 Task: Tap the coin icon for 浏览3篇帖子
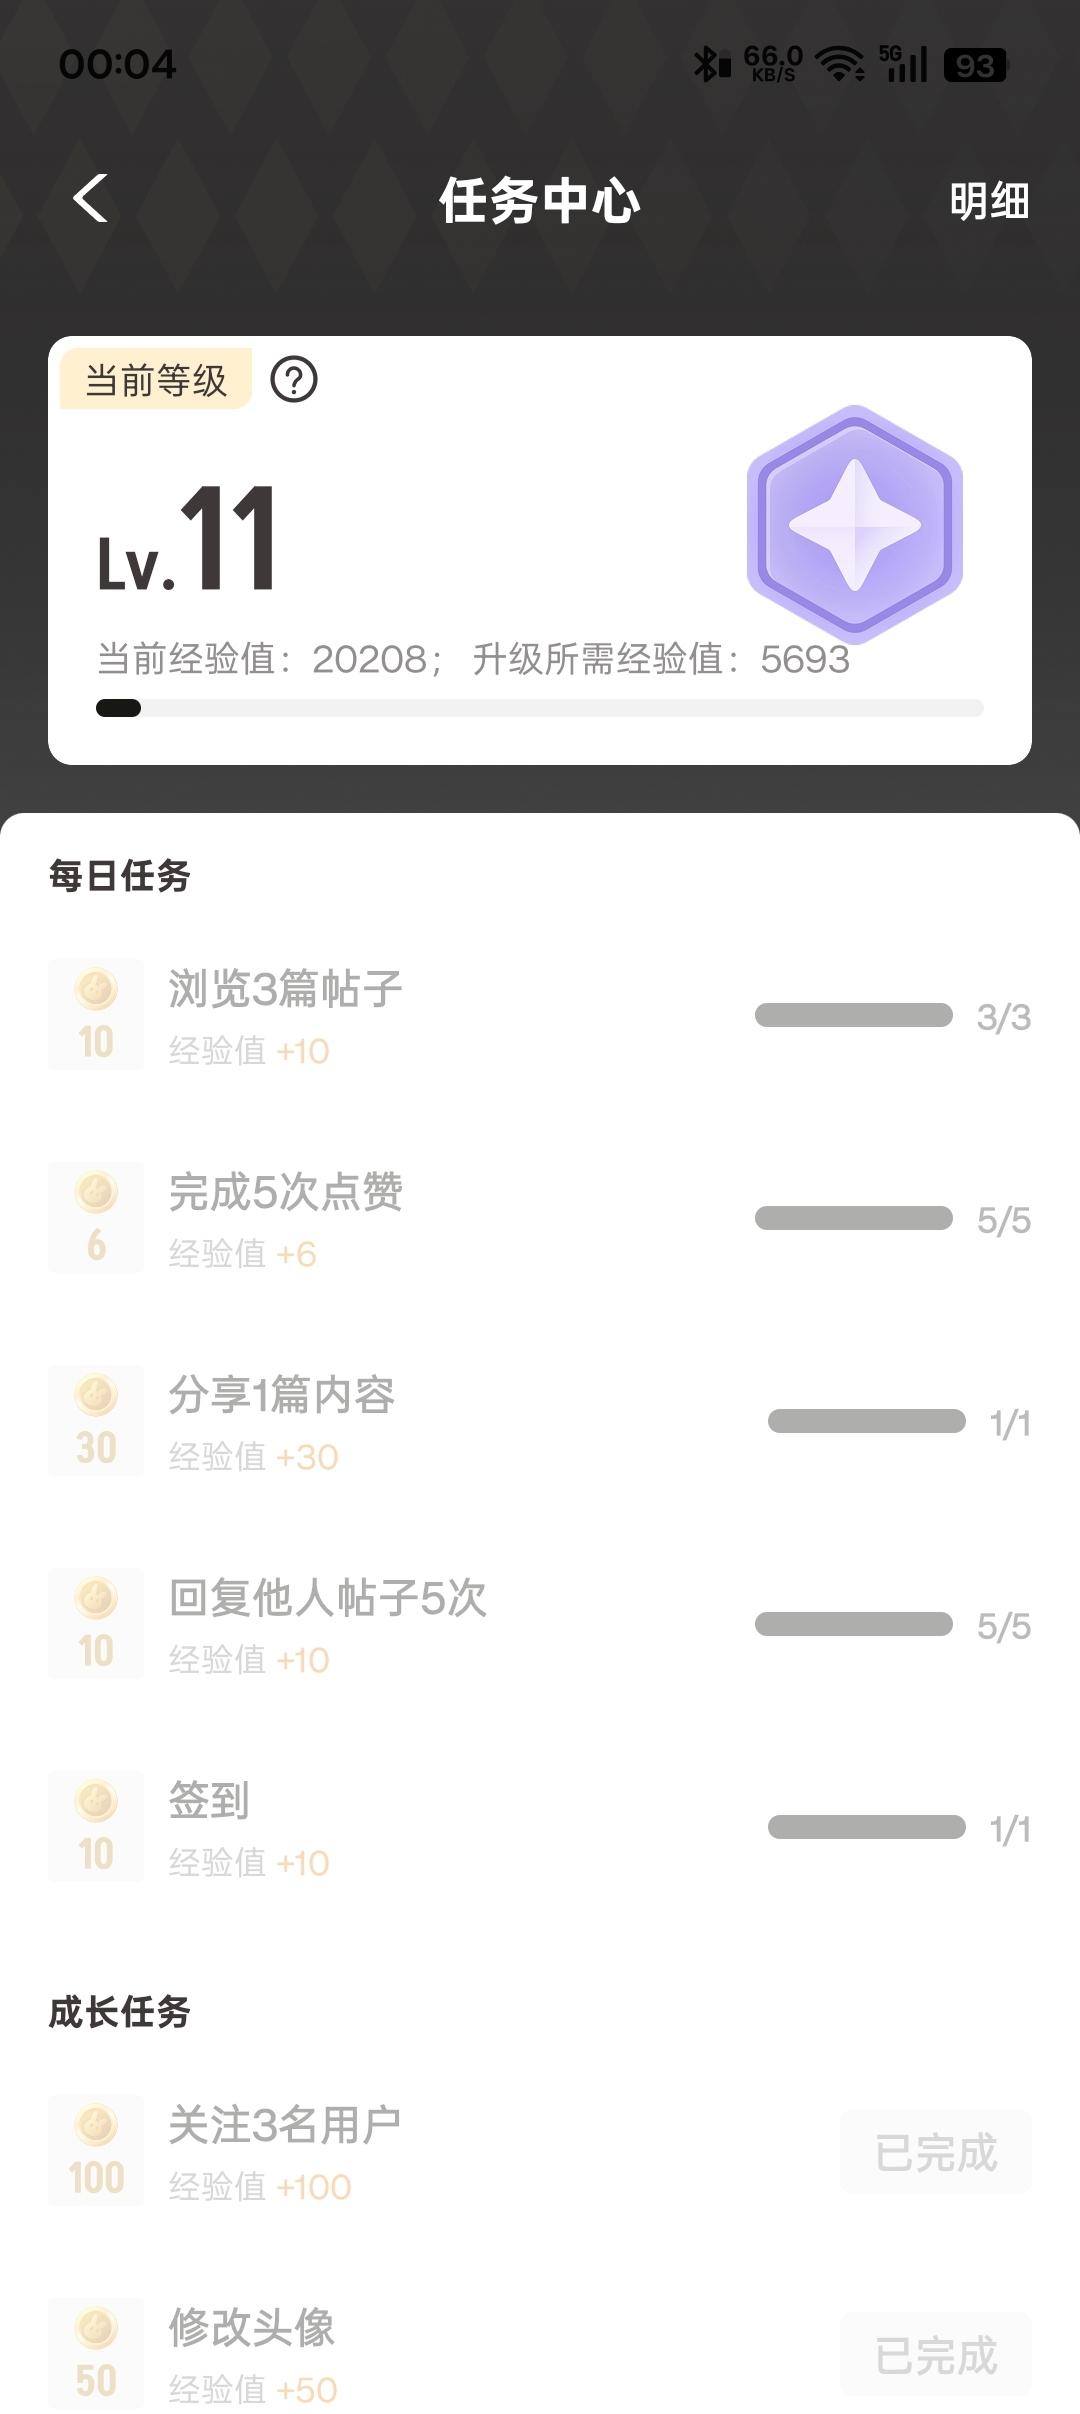96,1014
